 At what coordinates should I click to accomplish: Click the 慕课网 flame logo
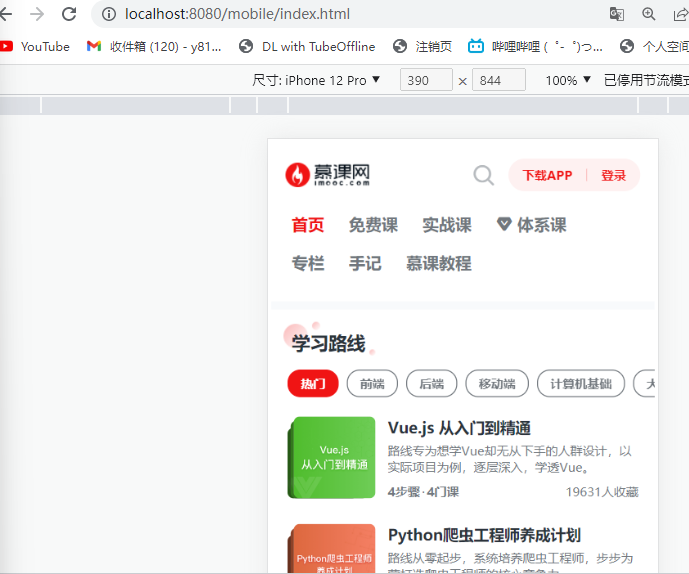(x=298, y=175)
